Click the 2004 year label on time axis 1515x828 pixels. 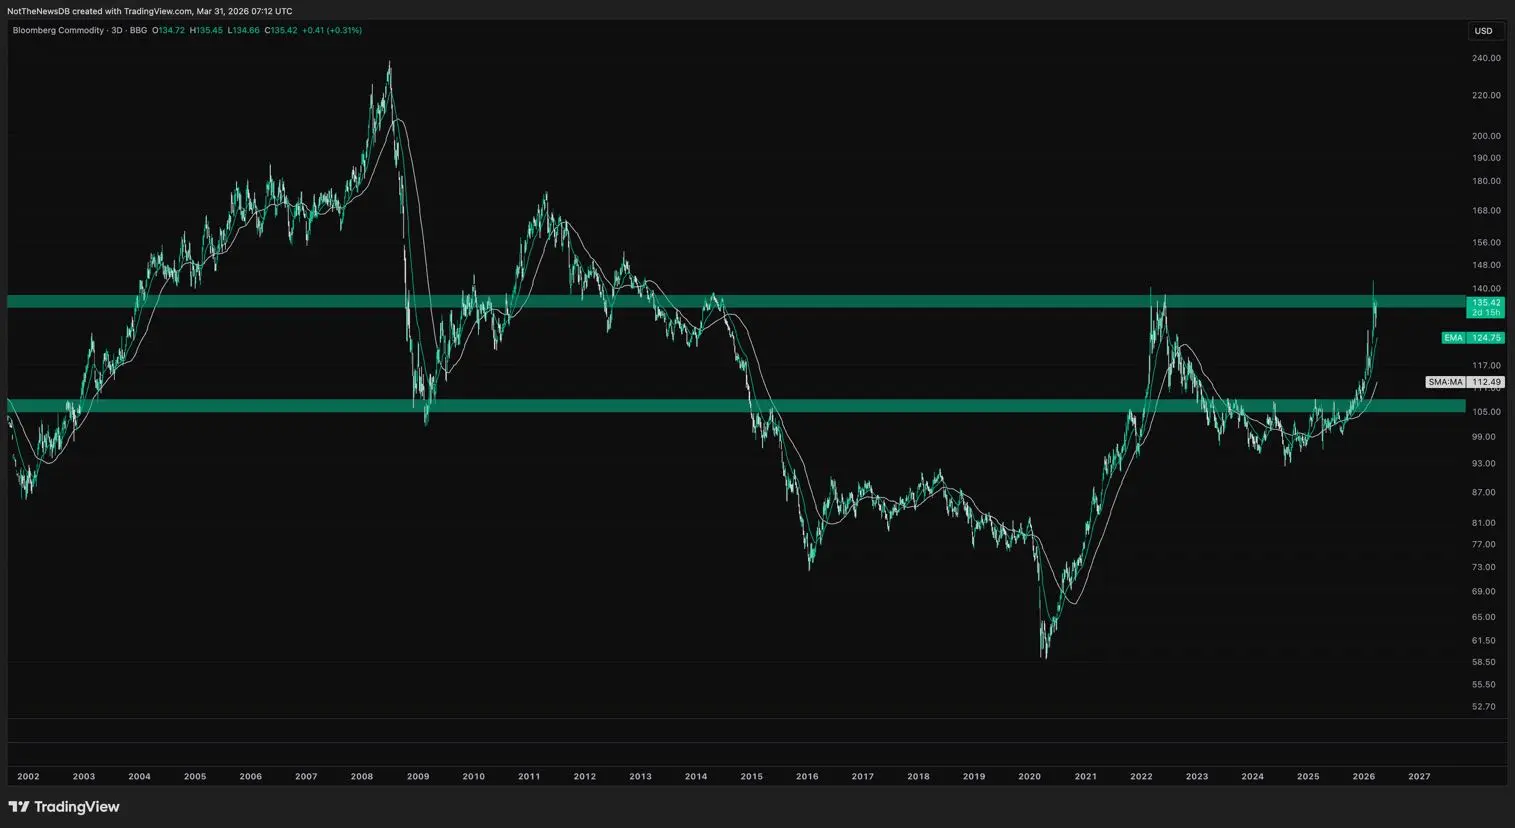click(139, 777)
